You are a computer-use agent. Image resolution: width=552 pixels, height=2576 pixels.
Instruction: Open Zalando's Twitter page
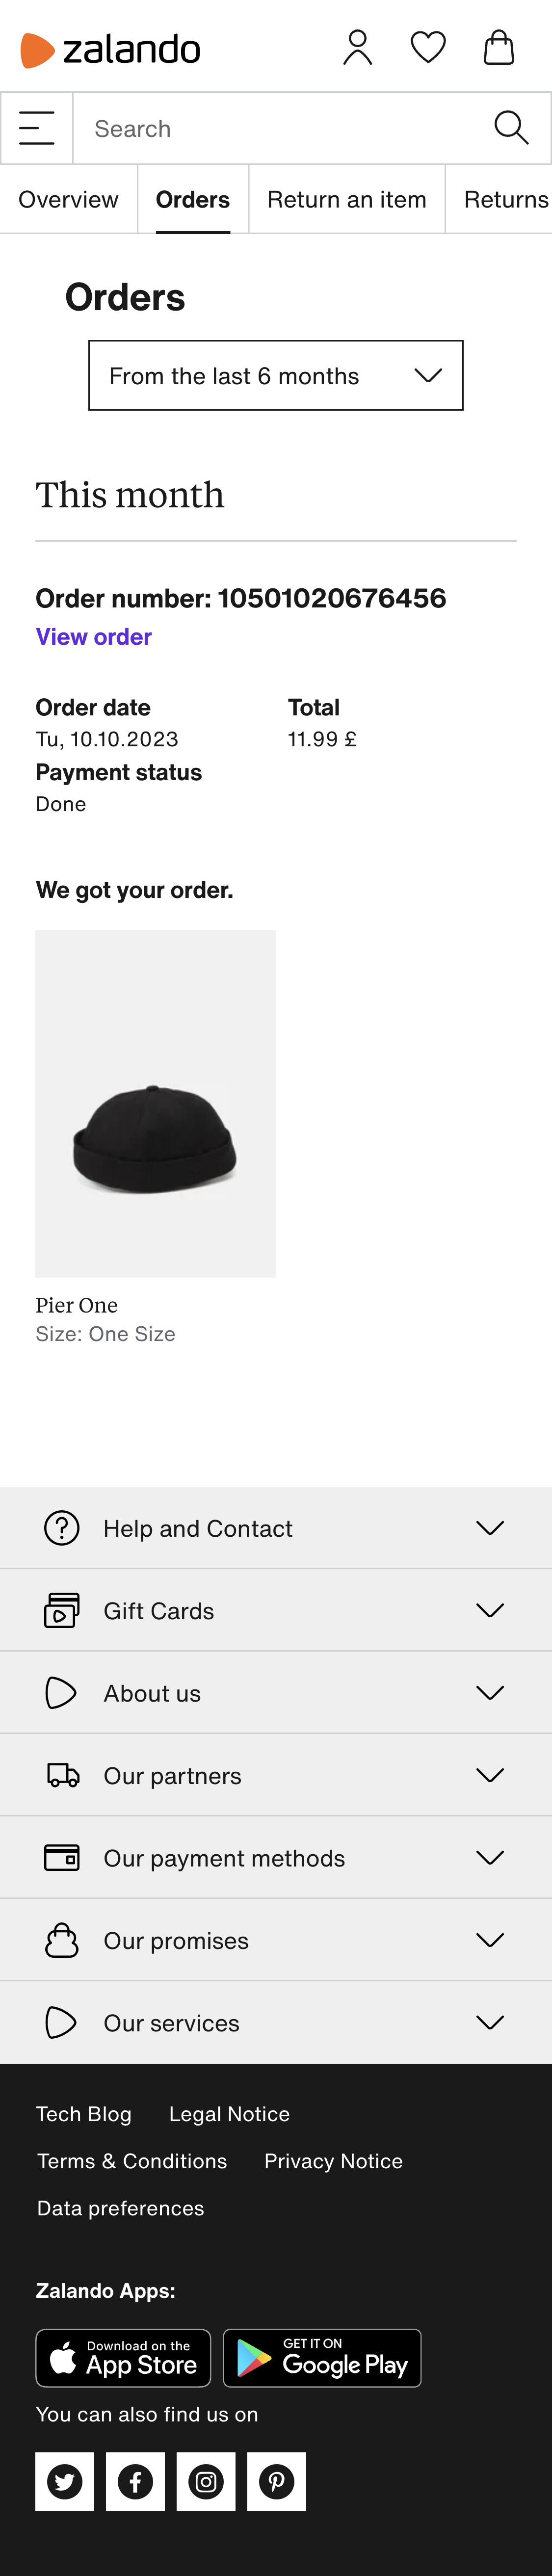(64, 2481)
